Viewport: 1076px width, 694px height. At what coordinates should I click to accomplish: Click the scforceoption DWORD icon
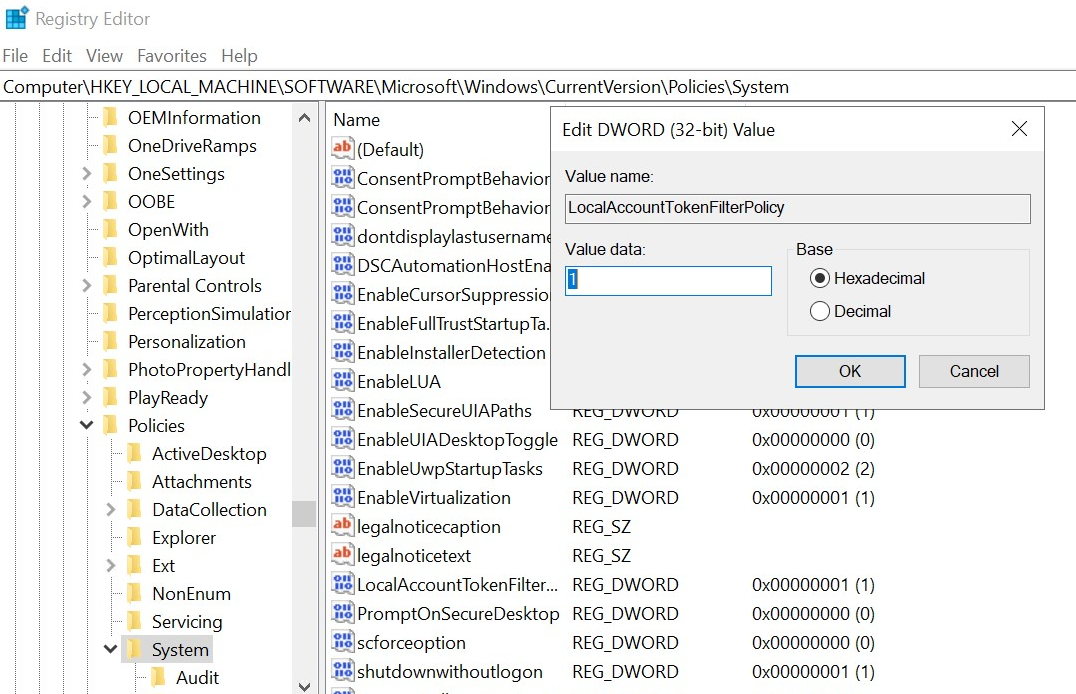[342, 640]
